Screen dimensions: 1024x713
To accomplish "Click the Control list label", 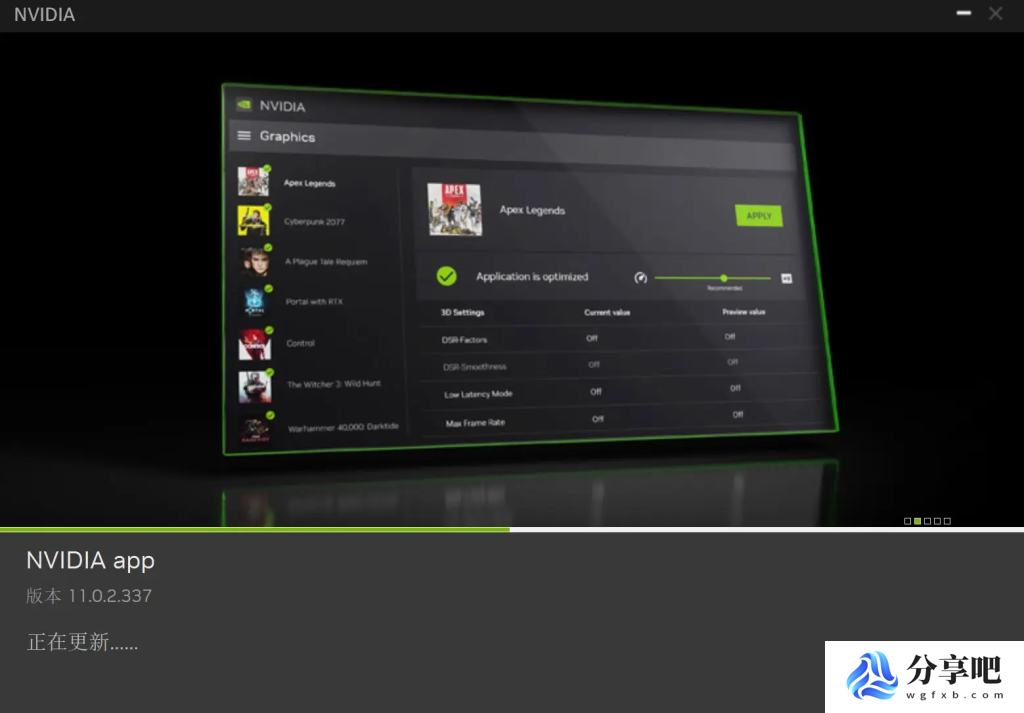I will (300, 343).
